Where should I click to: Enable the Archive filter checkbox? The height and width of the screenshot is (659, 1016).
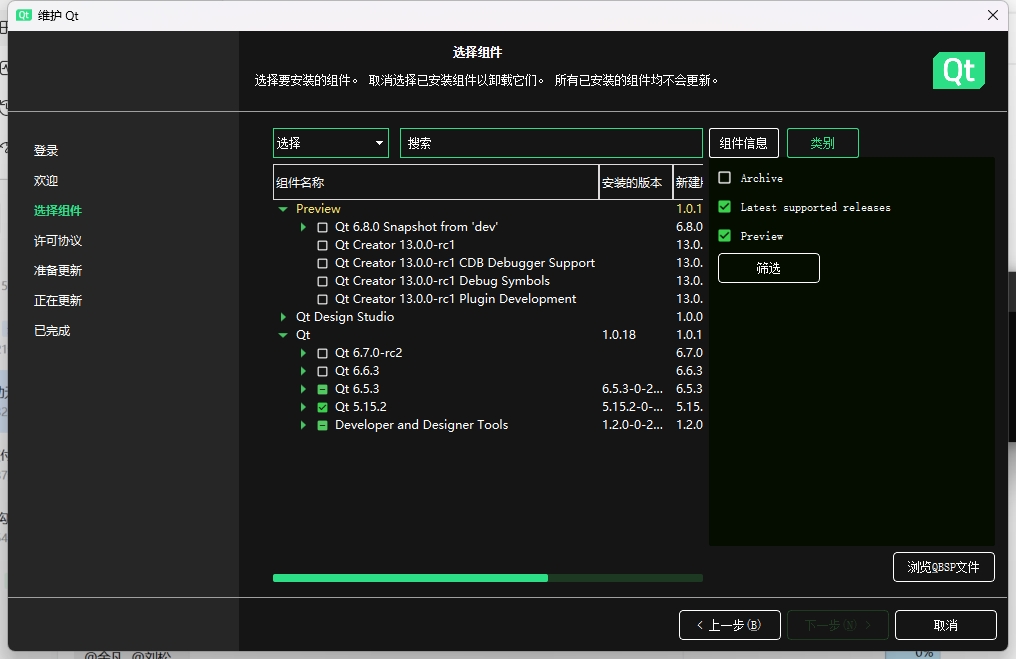point(724,178)
